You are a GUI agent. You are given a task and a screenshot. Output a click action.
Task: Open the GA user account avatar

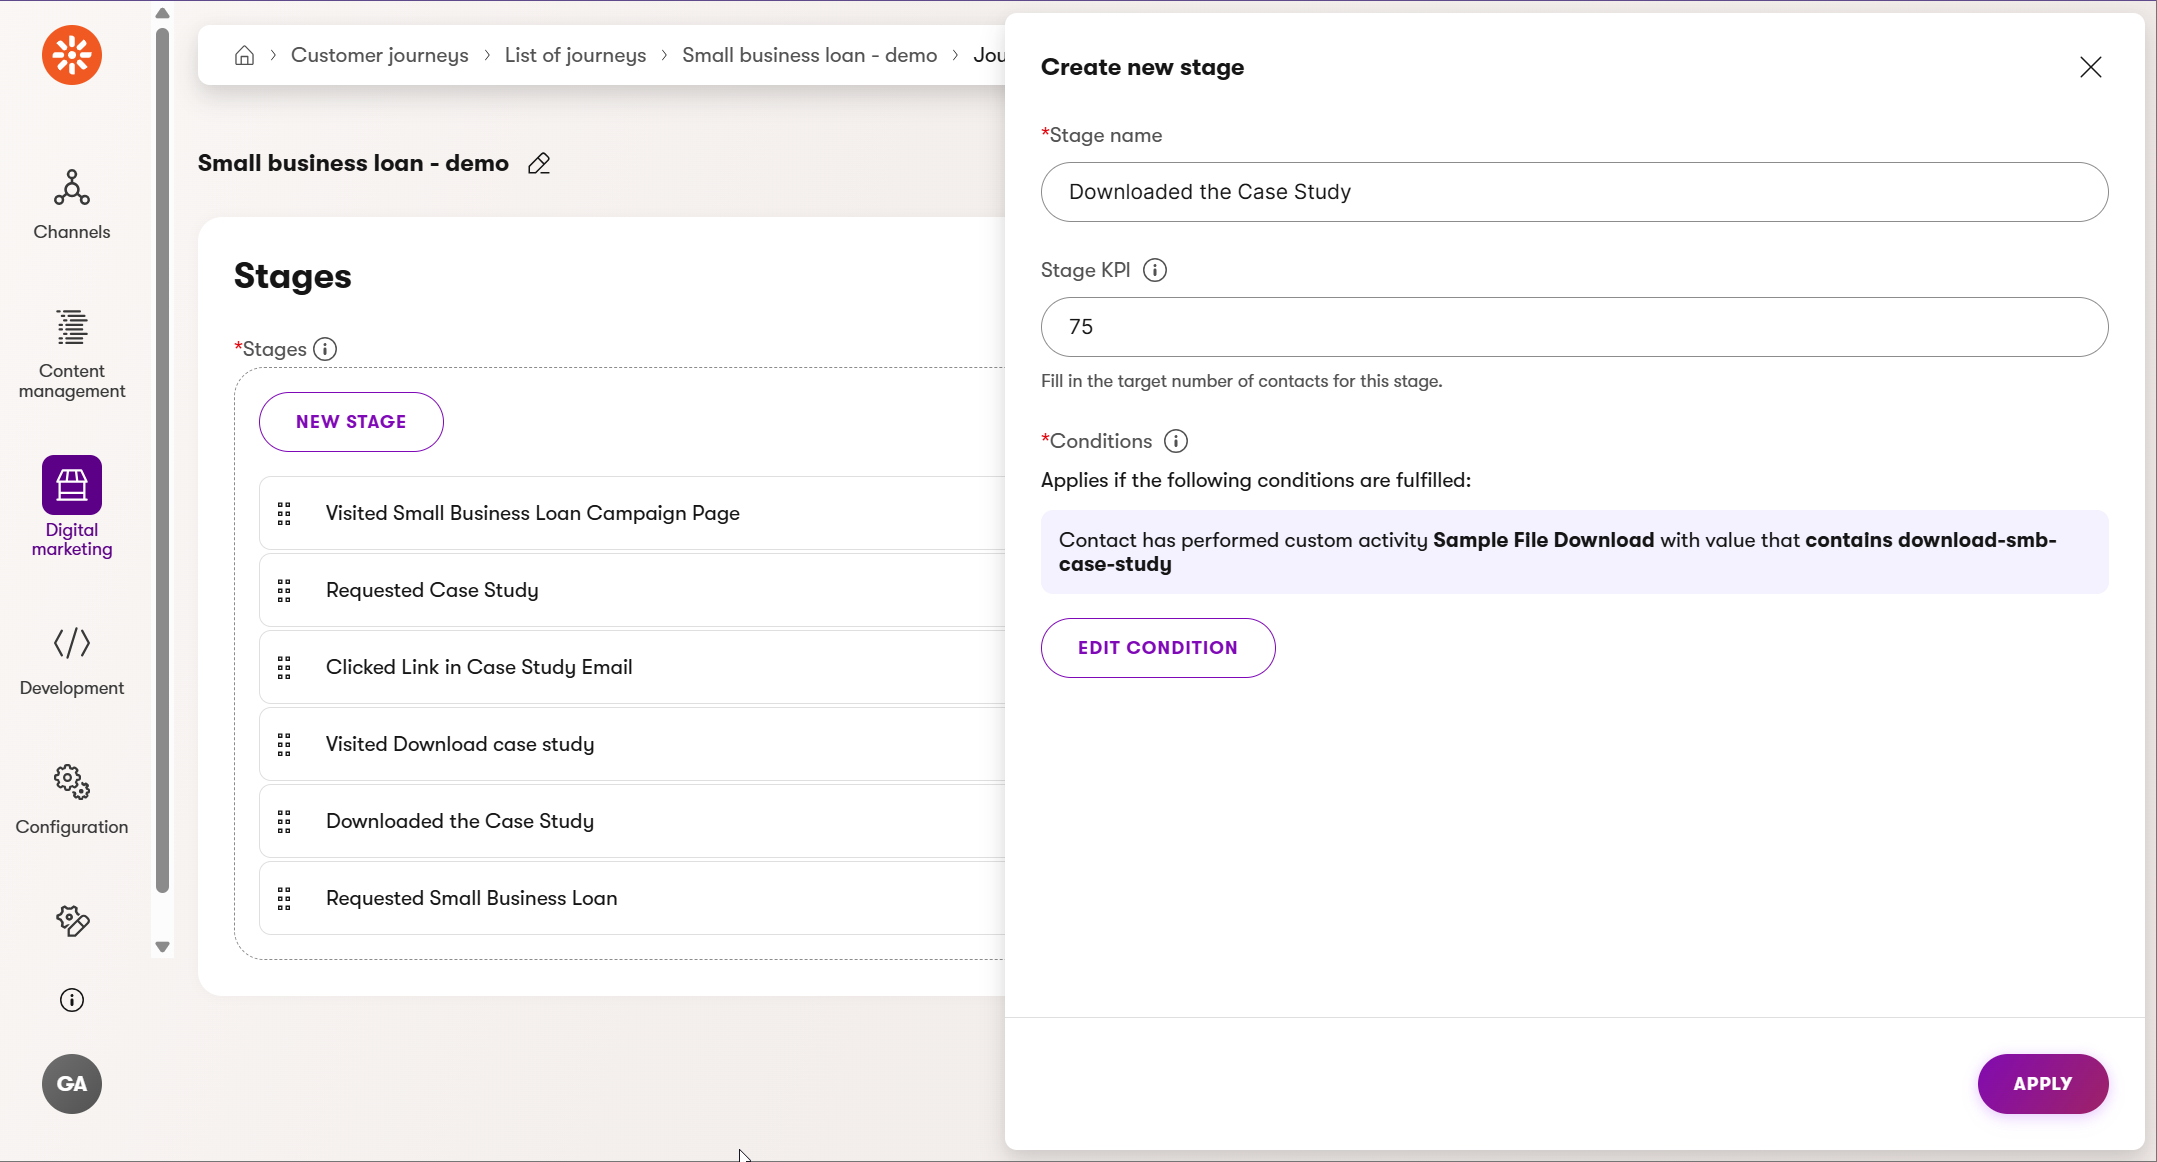coord(72,1084)
